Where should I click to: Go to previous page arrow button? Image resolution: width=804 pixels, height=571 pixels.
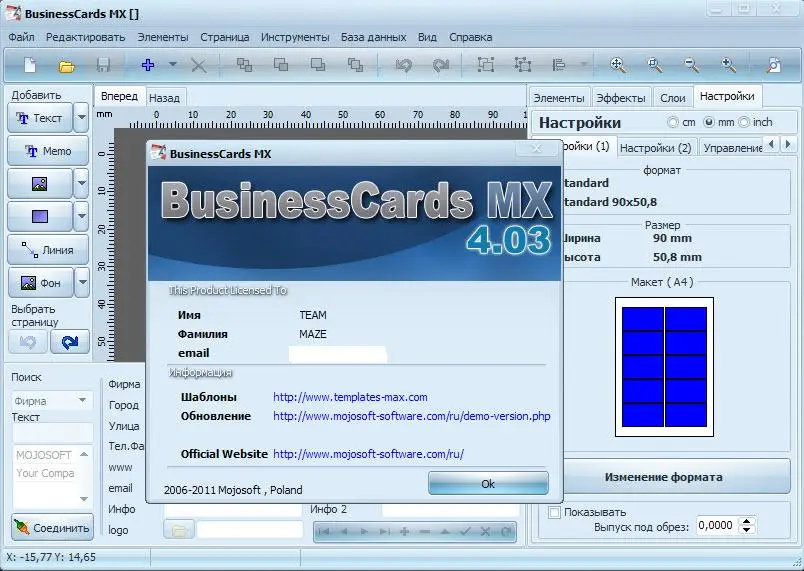tap(28, 342)
